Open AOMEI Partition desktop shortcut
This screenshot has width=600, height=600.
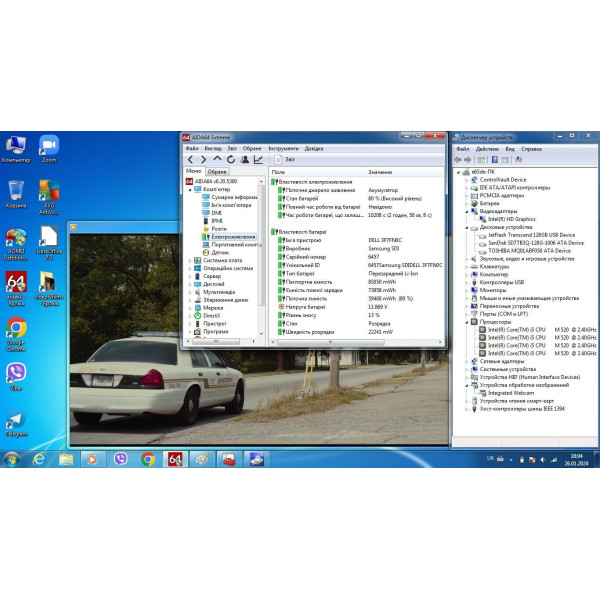[x=16, y=244]
